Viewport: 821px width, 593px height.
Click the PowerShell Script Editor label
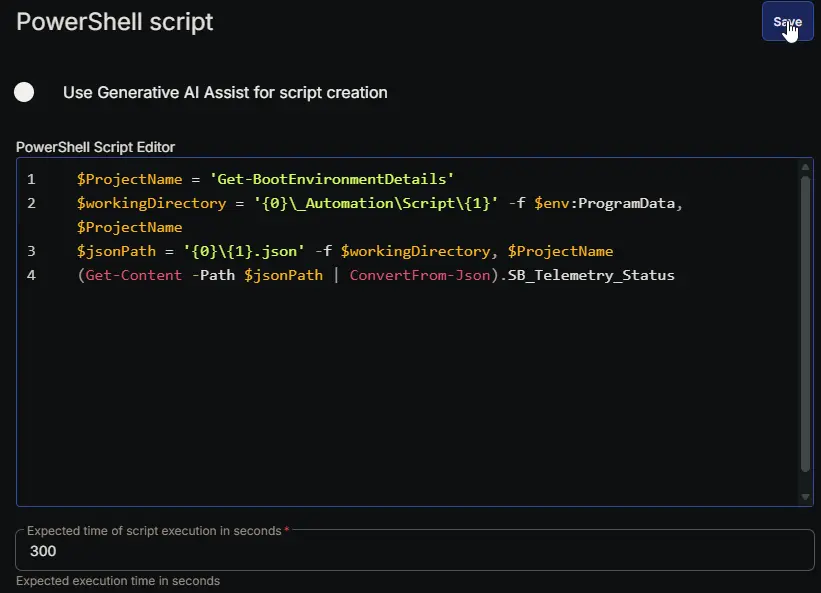pos(95,147)
